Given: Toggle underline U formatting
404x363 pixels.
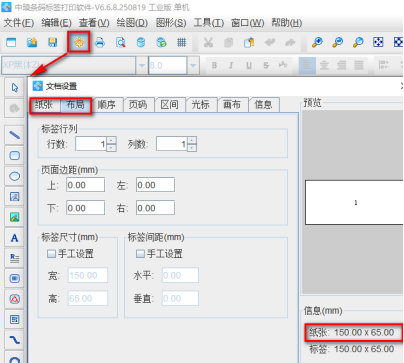Looking at the screenshot, I should [249, 65].
